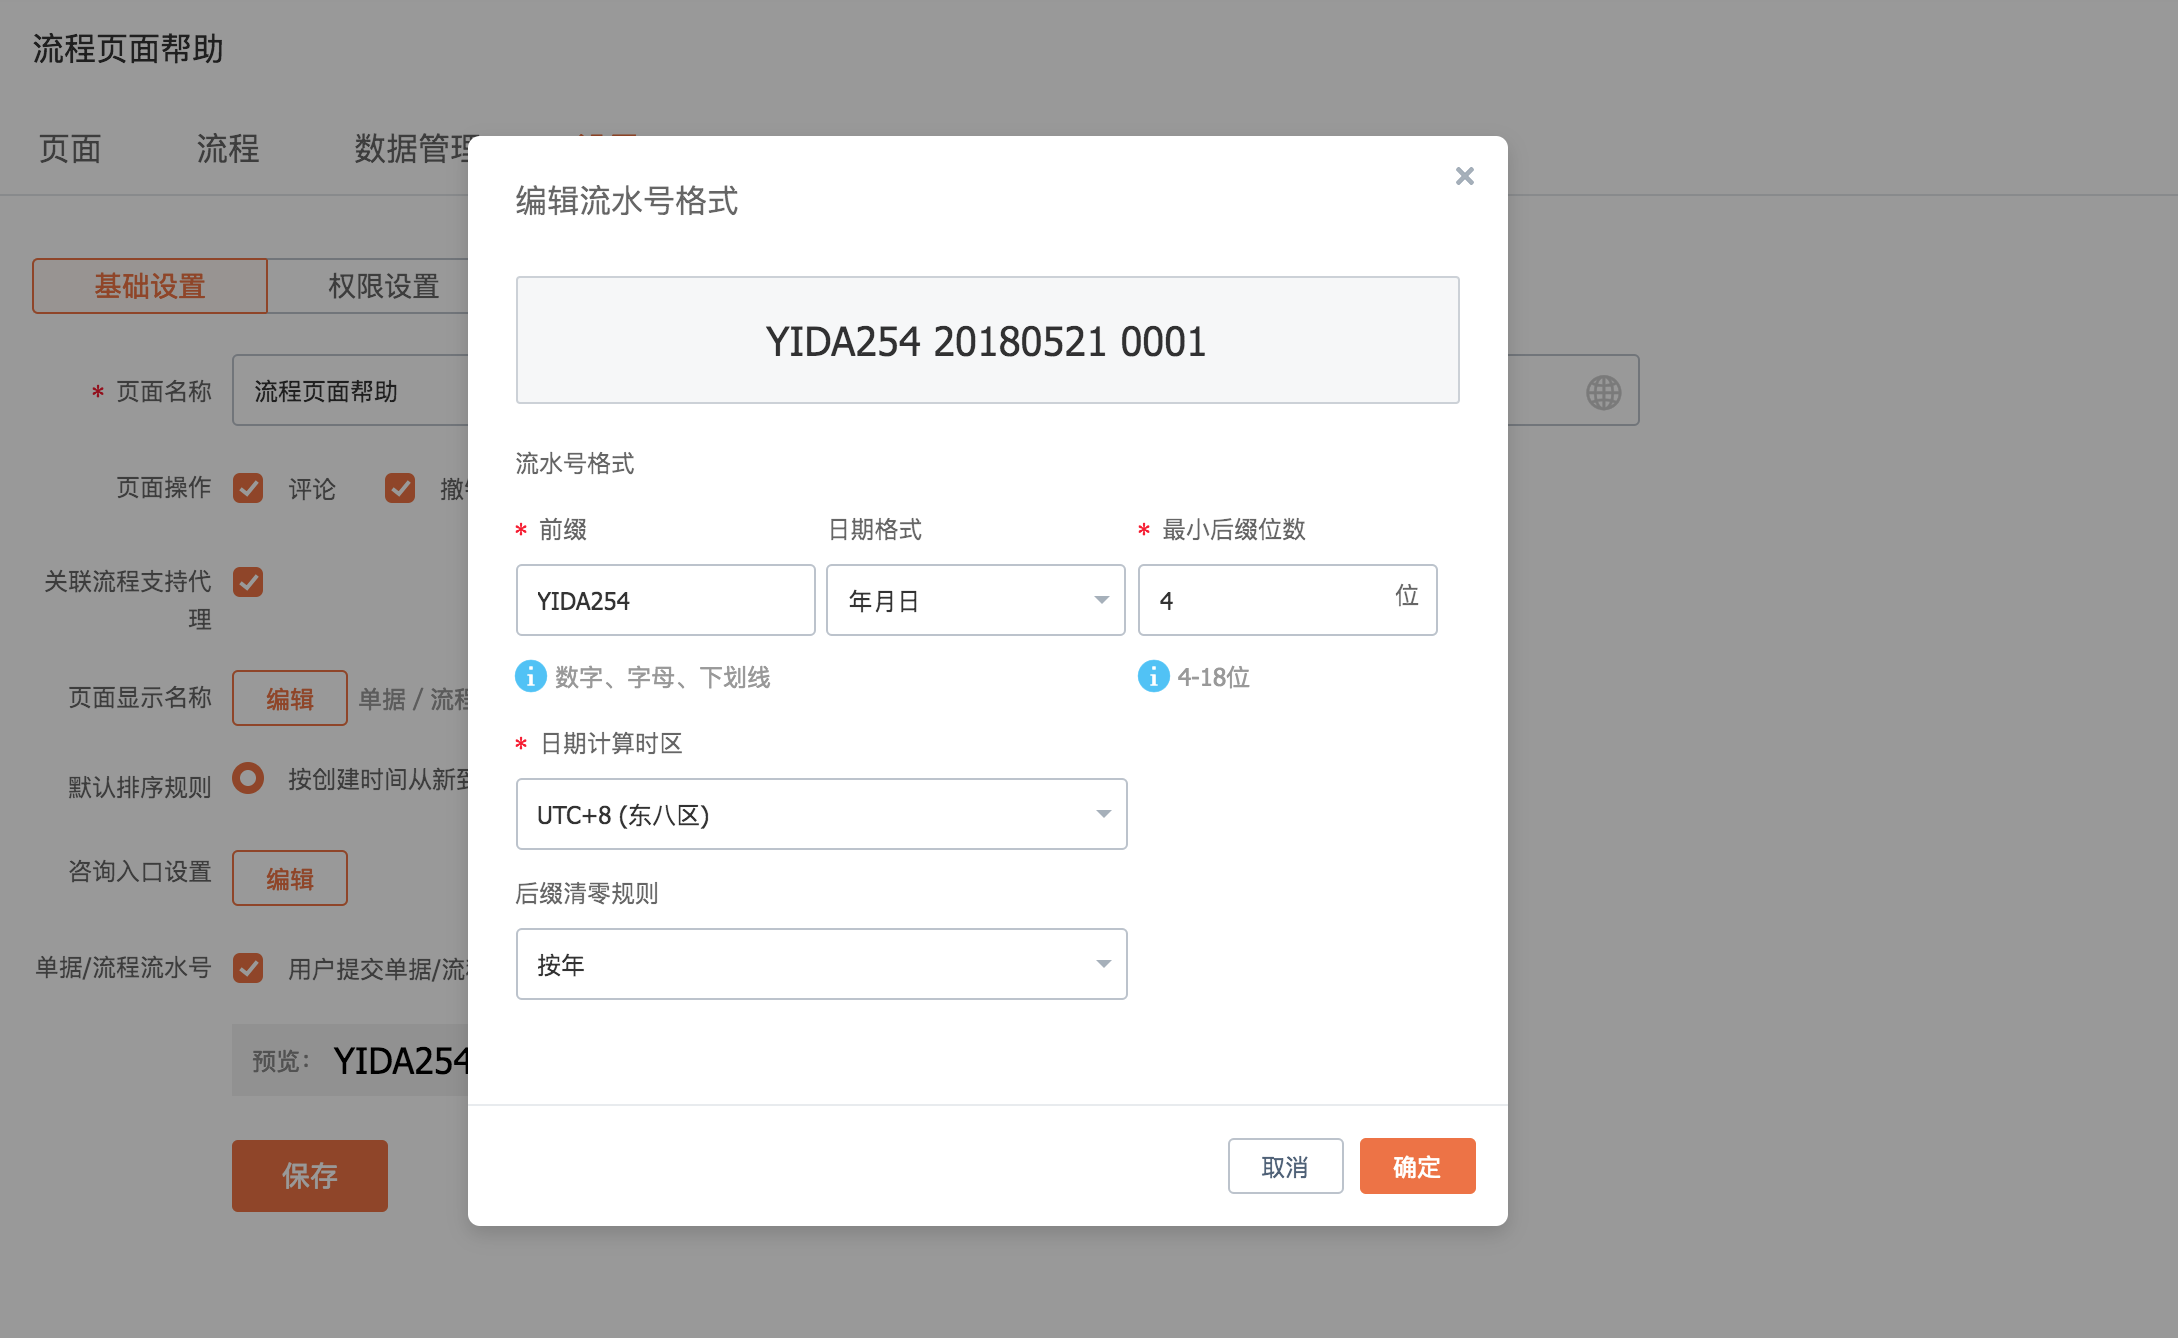Close the serial number format dialog
This screenshot has width=2178, height=1338.
[x=1464, y=176]
